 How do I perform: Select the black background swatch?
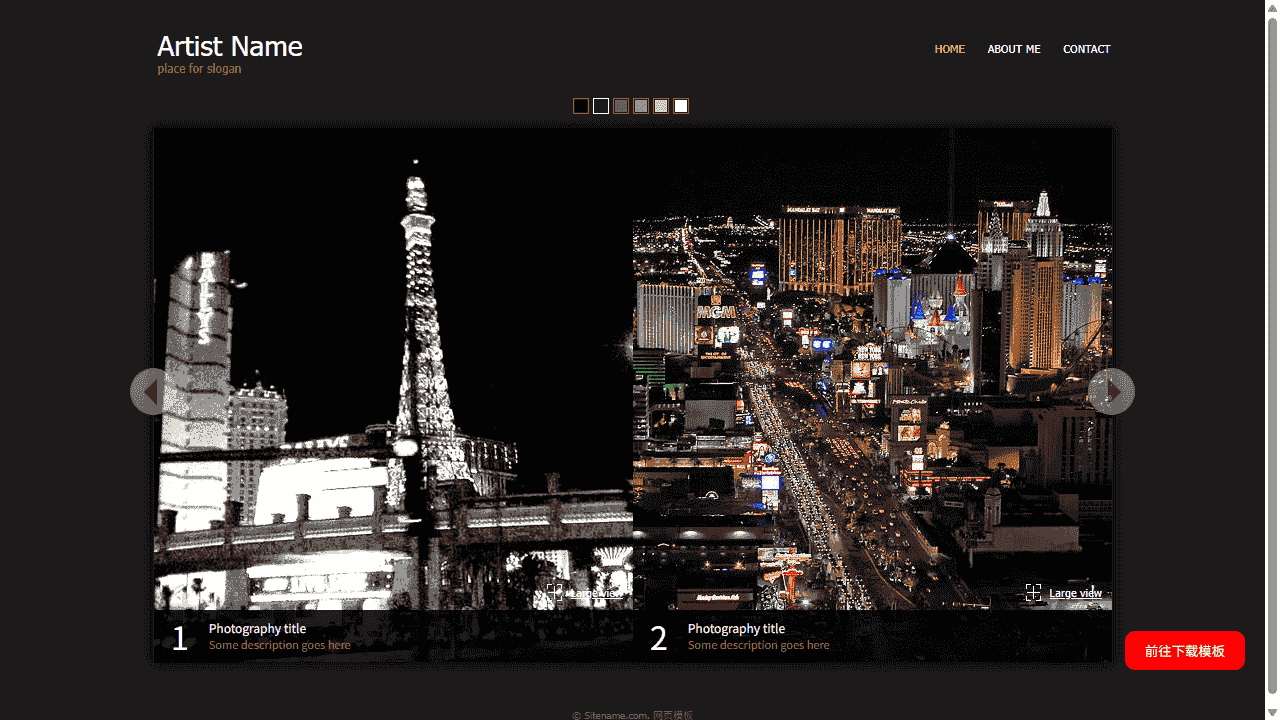(x=581, y=106)
